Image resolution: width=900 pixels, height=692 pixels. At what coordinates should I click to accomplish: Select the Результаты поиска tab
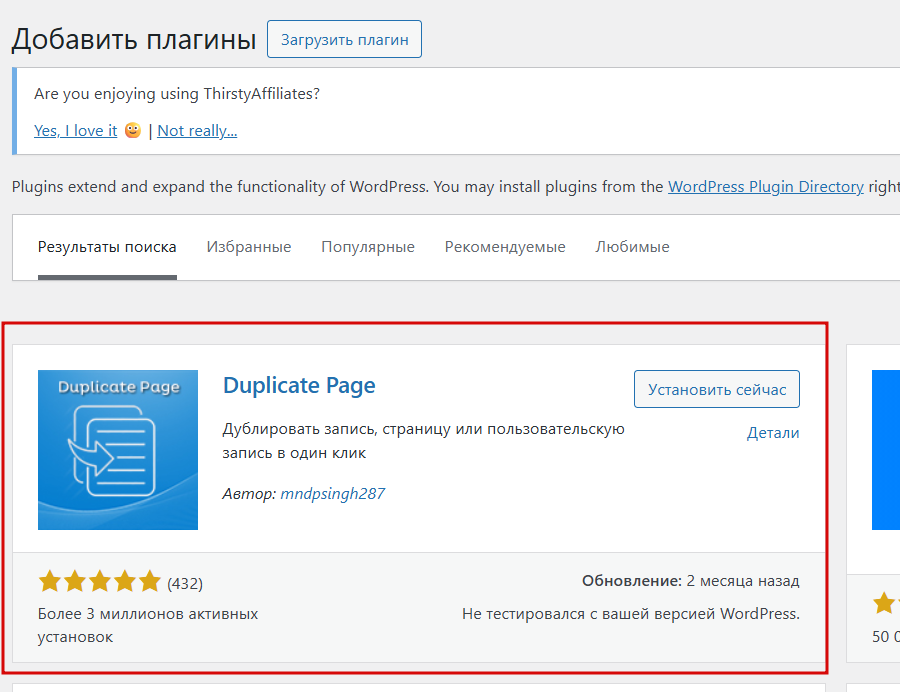[107, 247]
